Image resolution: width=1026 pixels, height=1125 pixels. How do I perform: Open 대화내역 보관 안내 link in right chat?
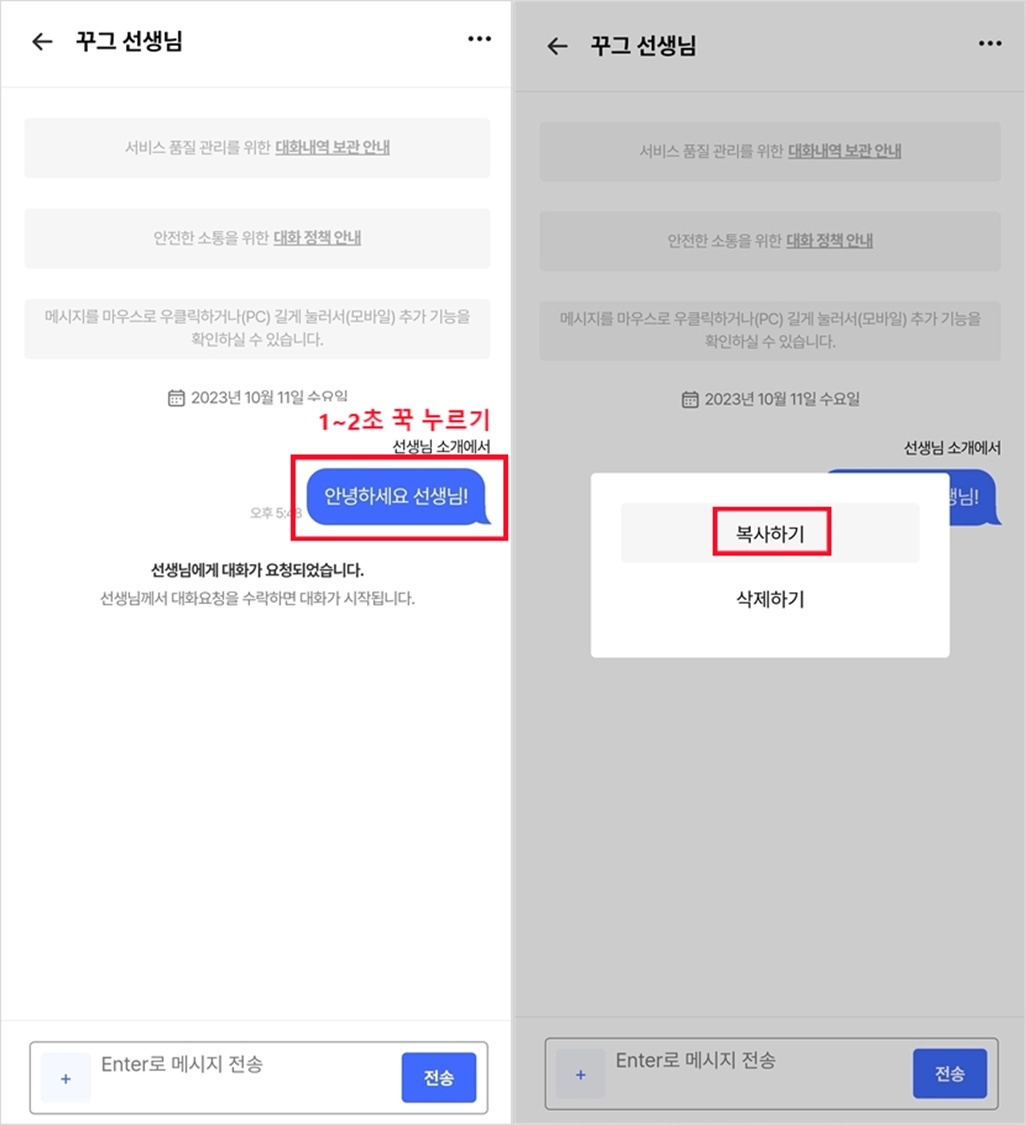(844, 151)
